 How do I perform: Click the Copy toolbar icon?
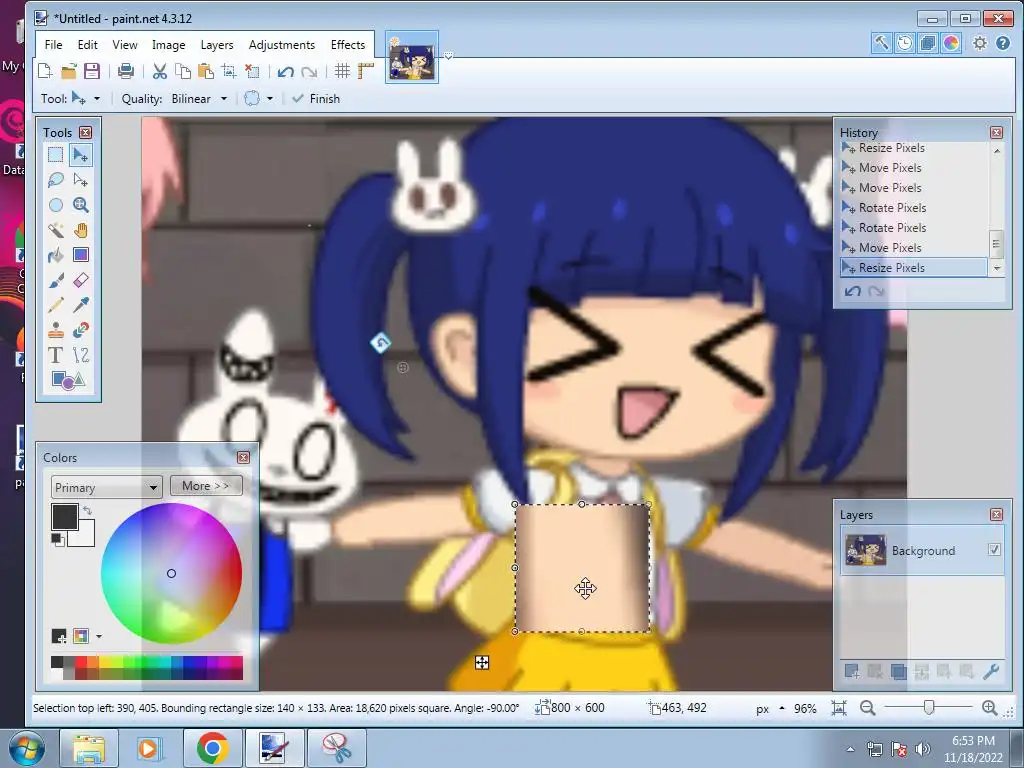(183, 71)
